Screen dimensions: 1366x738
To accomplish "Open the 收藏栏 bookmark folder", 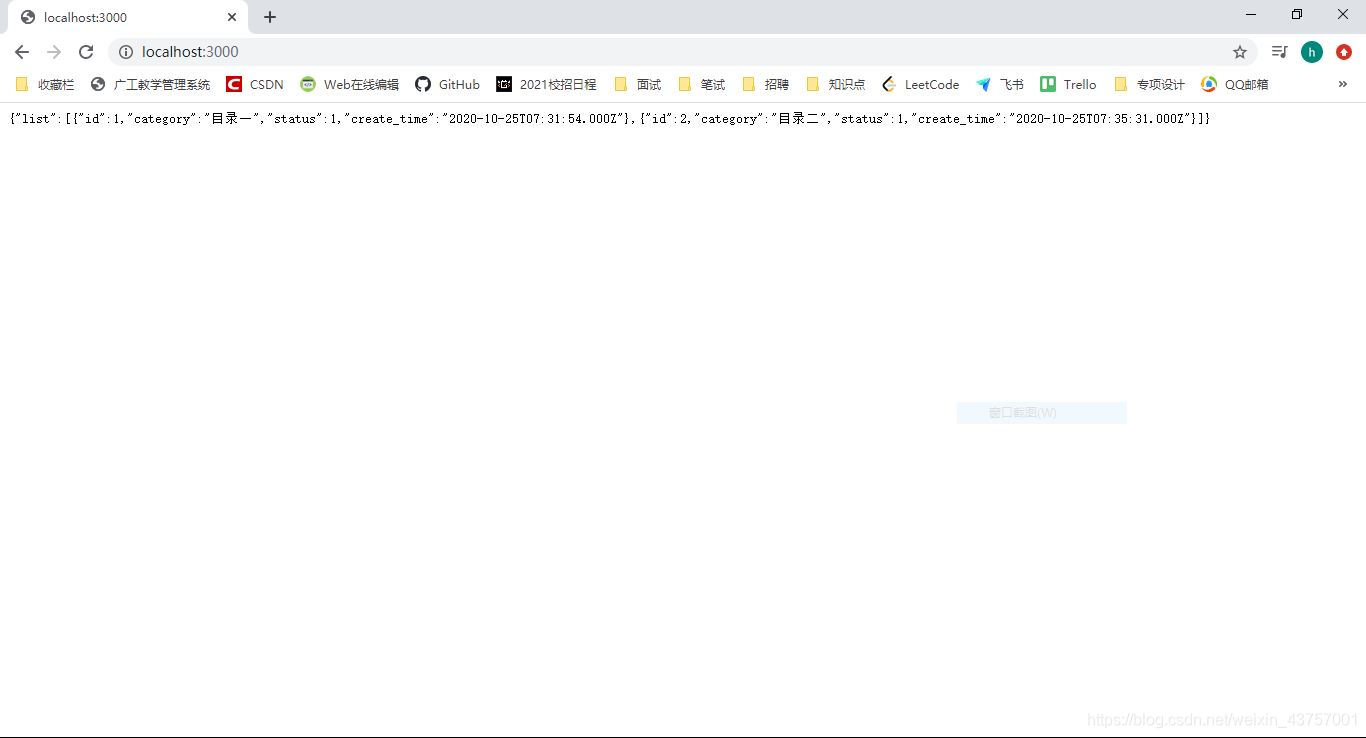I will point(45,85).
